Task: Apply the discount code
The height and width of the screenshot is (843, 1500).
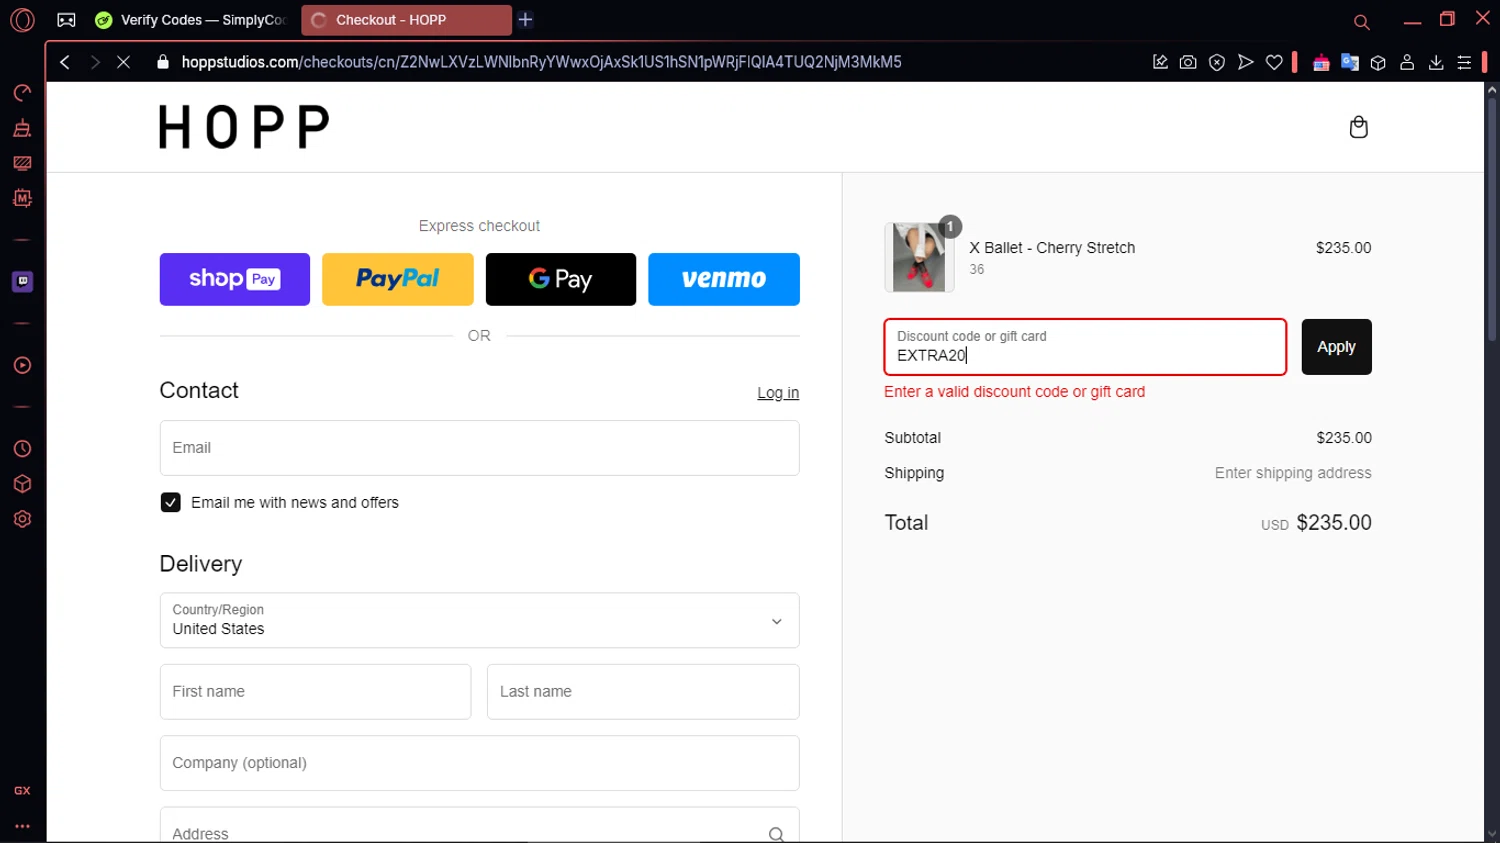Action: (1336, 347)
